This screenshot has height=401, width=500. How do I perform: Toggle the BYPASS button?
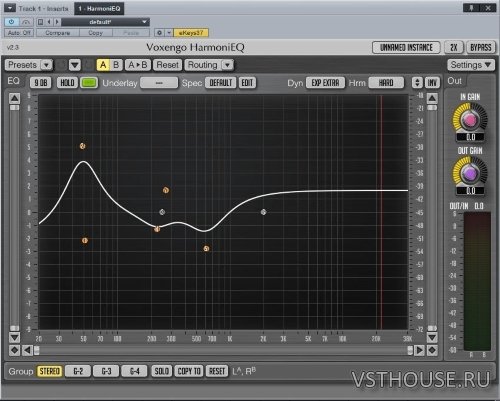(x=480, y=48)
